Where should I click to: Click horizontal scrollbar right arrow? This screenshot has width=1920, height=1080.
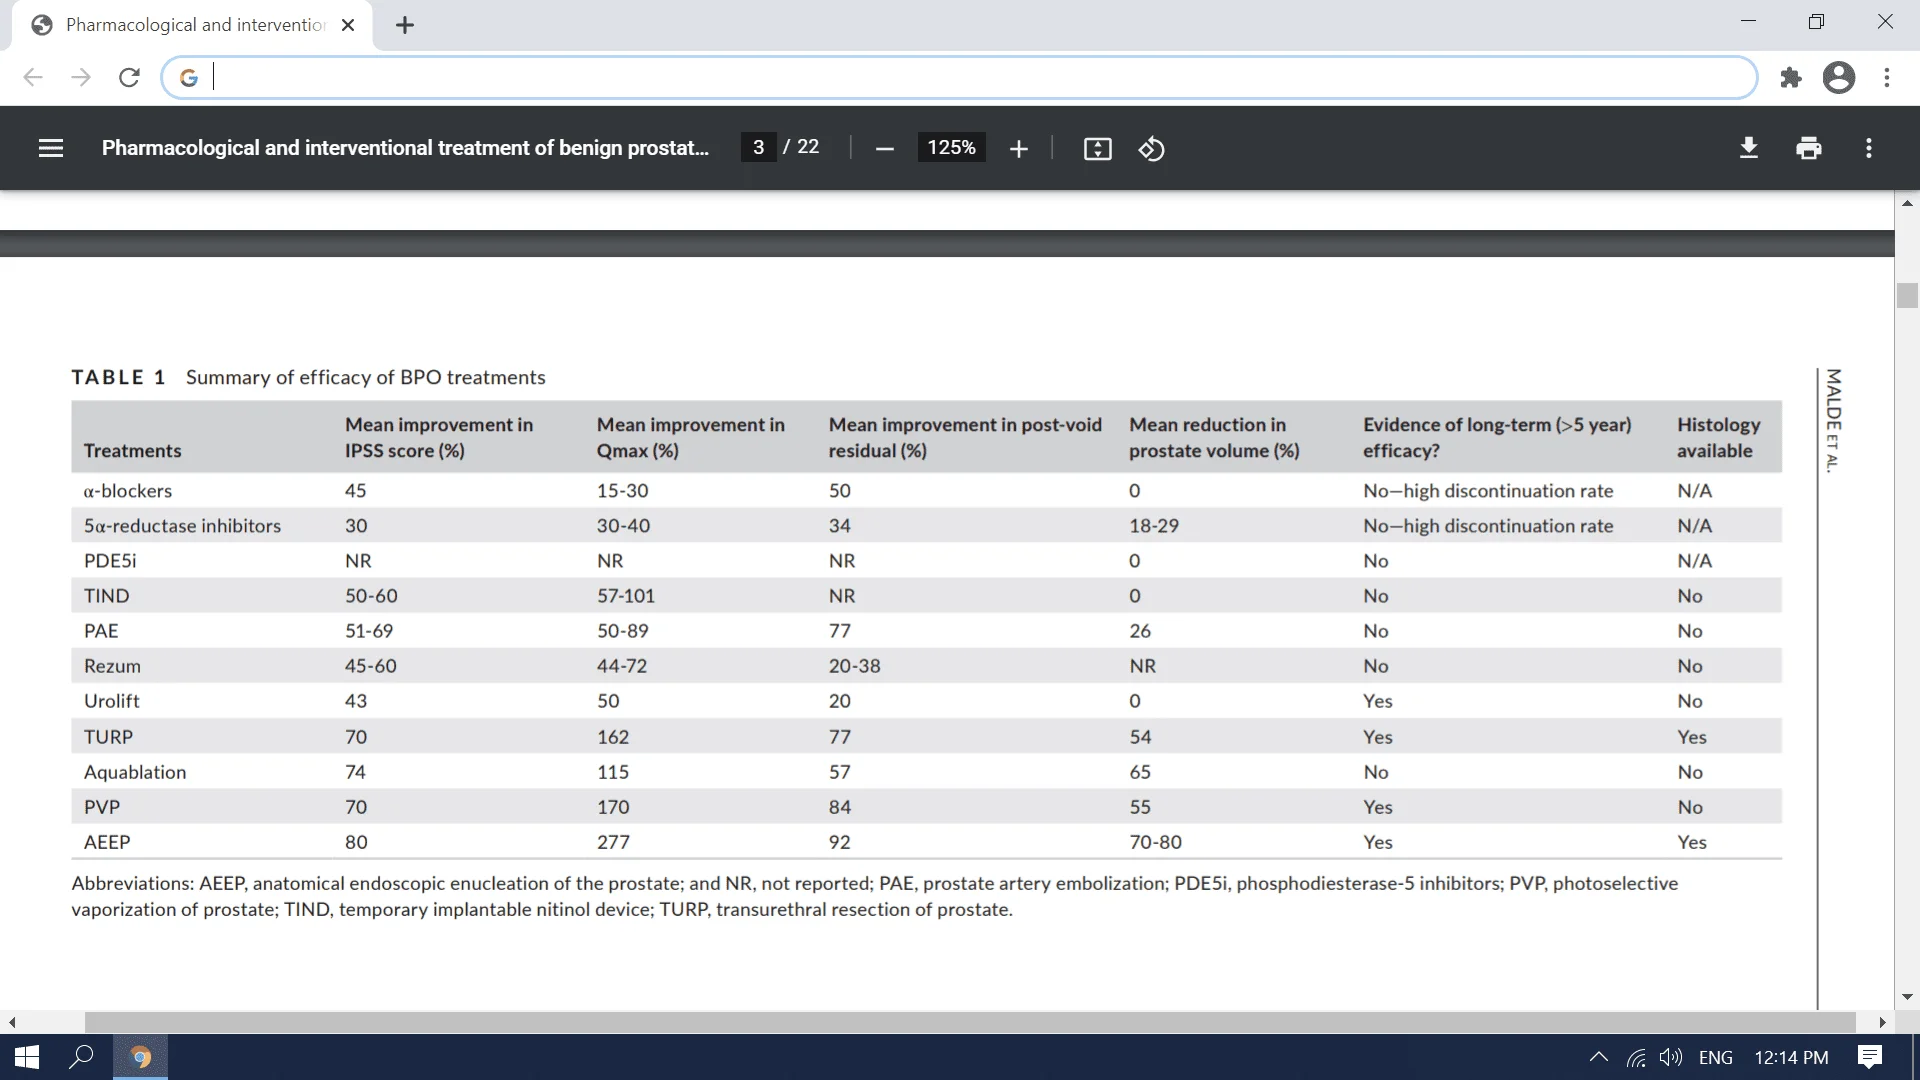pyautogui.click(x=1883, y=1022)
